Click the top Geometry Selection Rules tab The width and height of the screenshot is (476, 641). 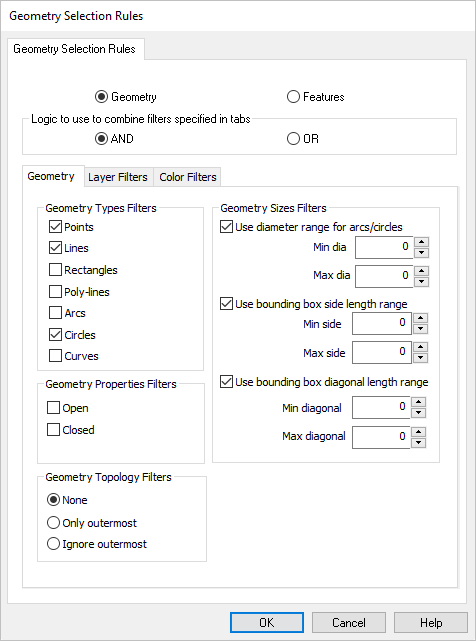74,49
